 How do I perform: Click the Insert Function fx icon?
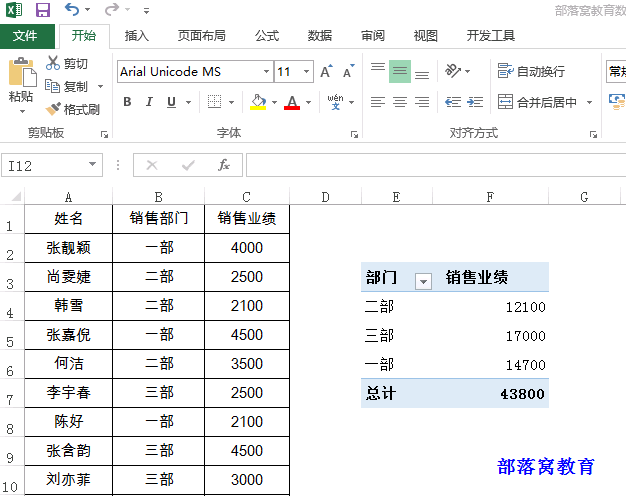(224, 165)
